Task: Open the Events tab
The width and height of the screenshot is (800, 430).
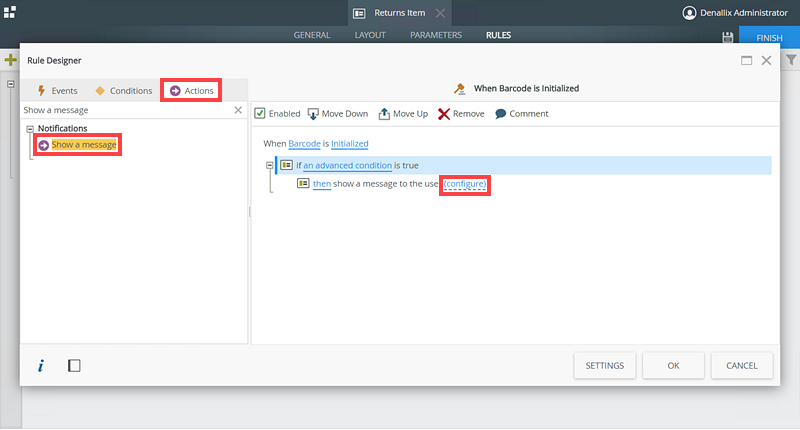Action: pos(58,91)
